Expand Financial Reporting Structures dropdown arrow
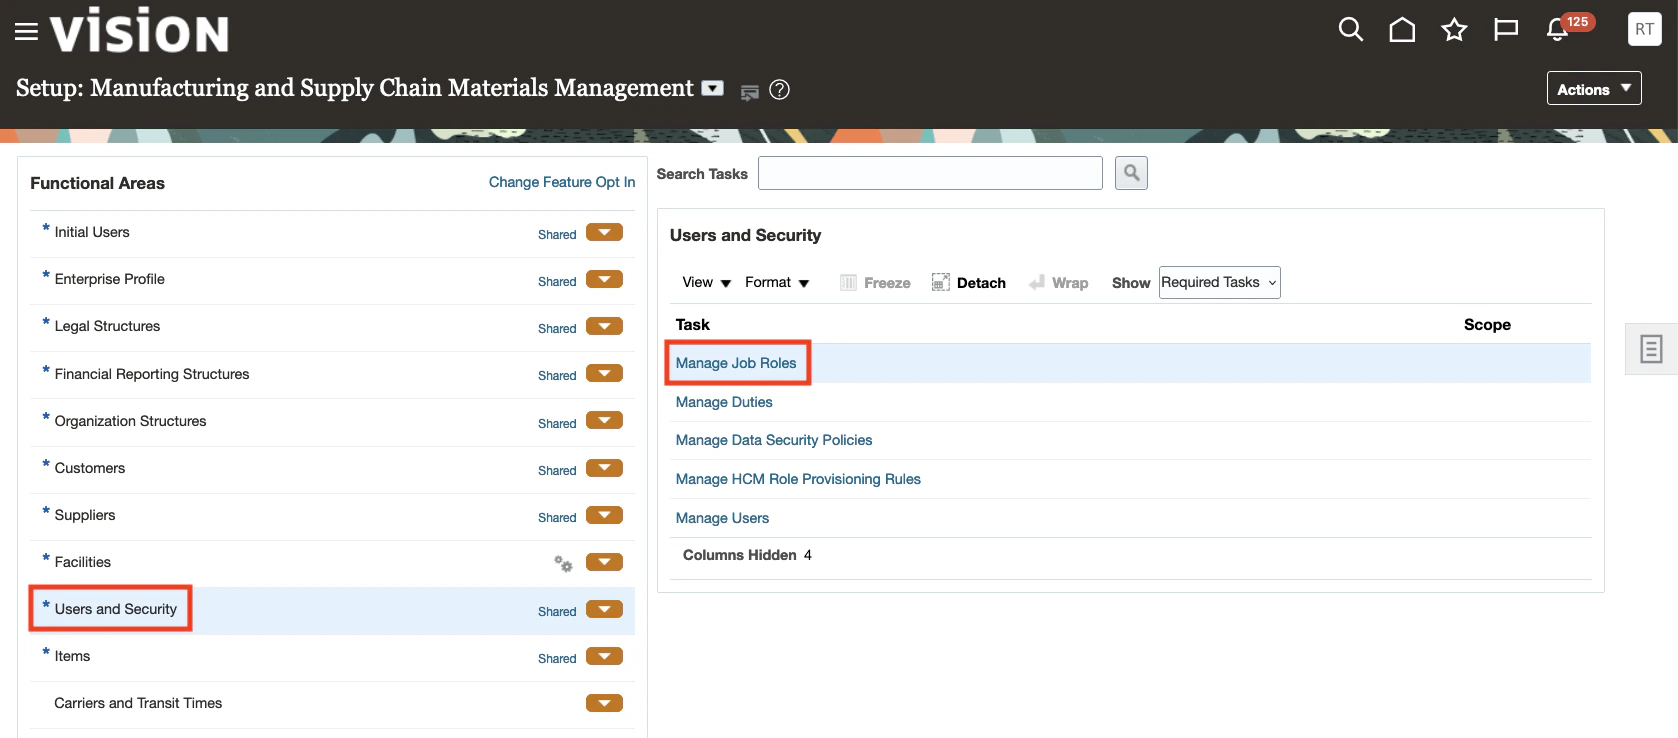 tap(604, 373)
